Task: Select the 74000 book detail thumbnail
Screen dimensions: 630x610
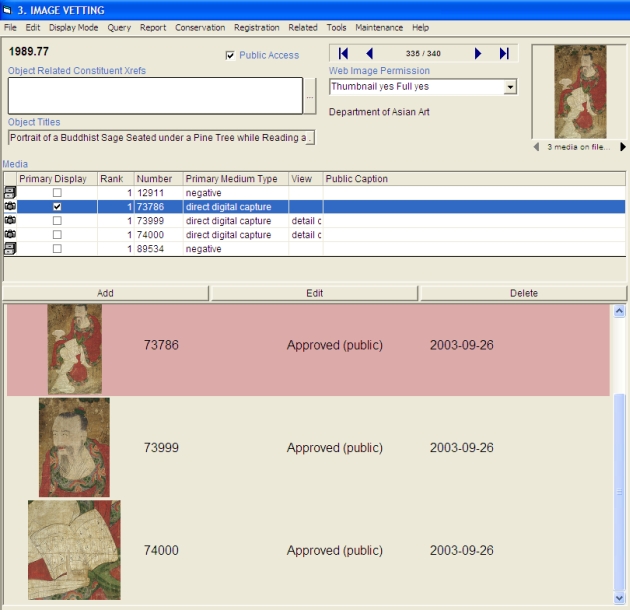Action: pyautogui.click(x=74, y=549)
